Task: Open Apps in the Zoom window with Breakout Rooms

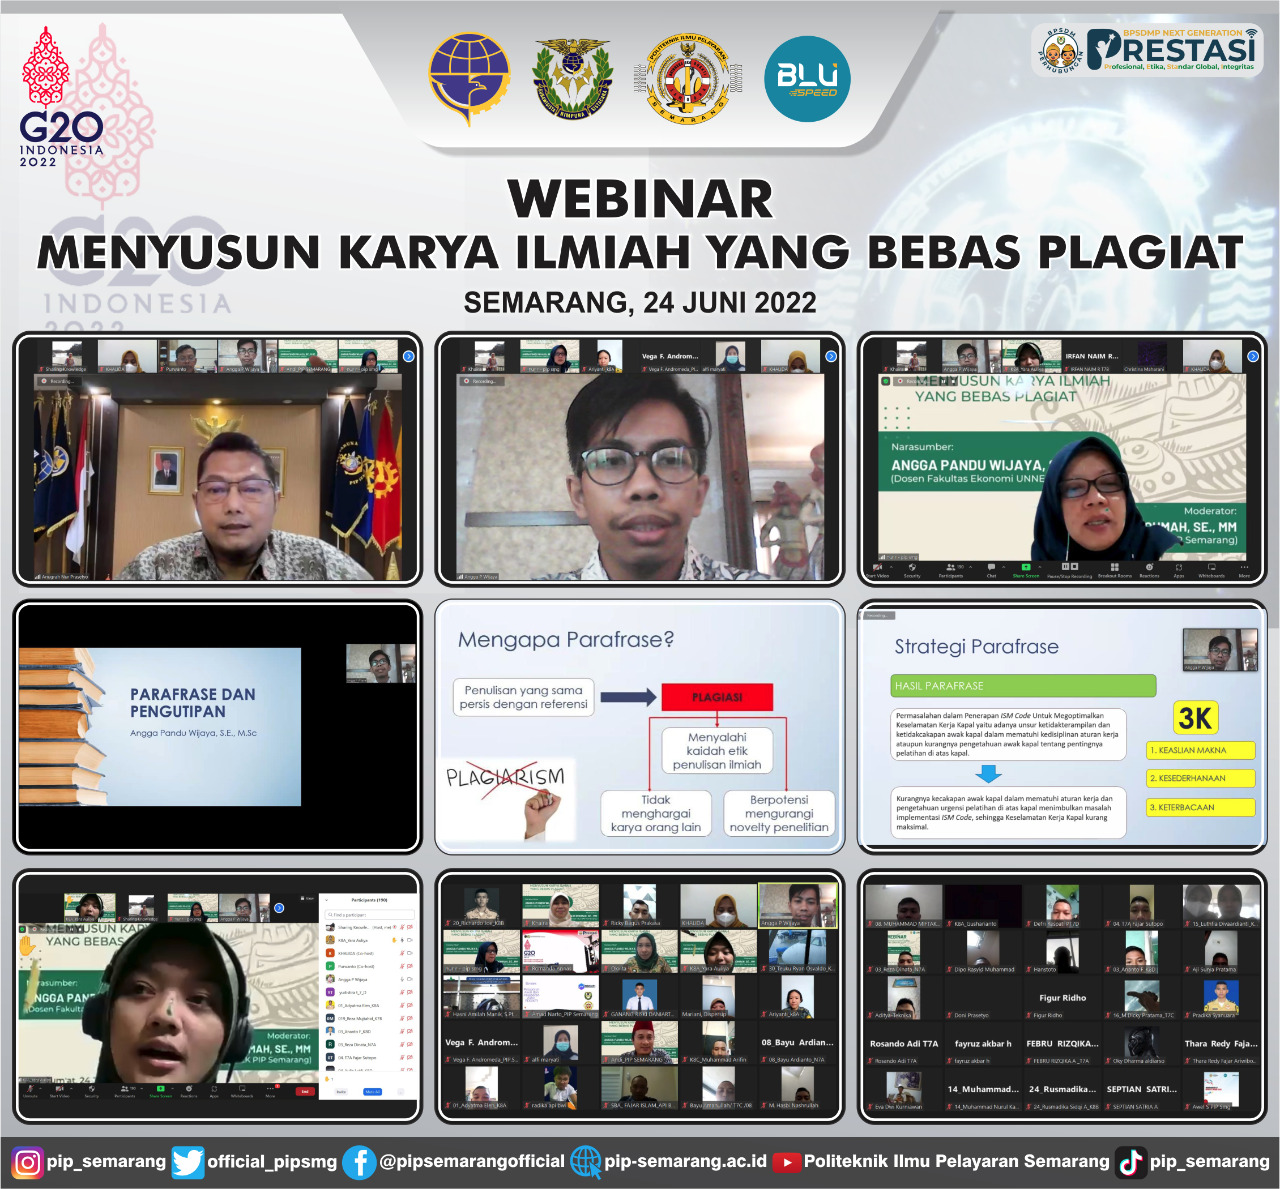Action: coord(1179,570)
